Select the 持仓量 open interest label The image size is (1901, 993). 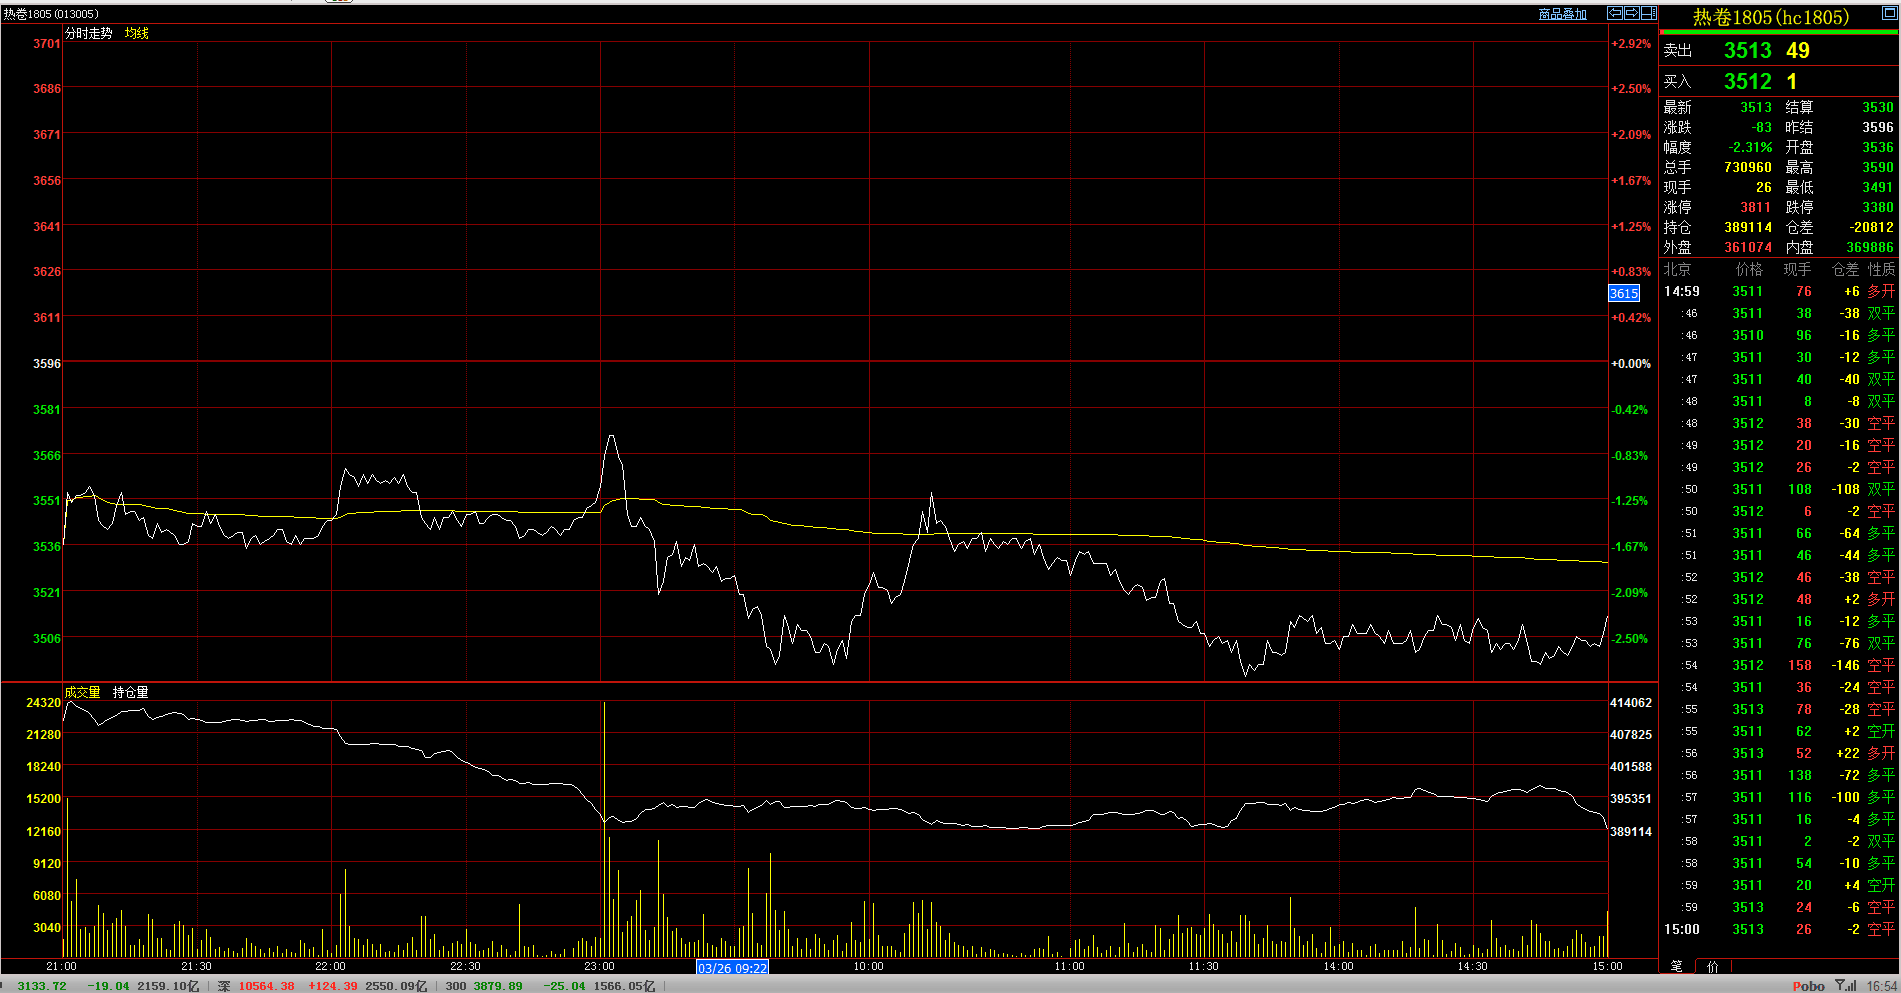click(130, 692)
